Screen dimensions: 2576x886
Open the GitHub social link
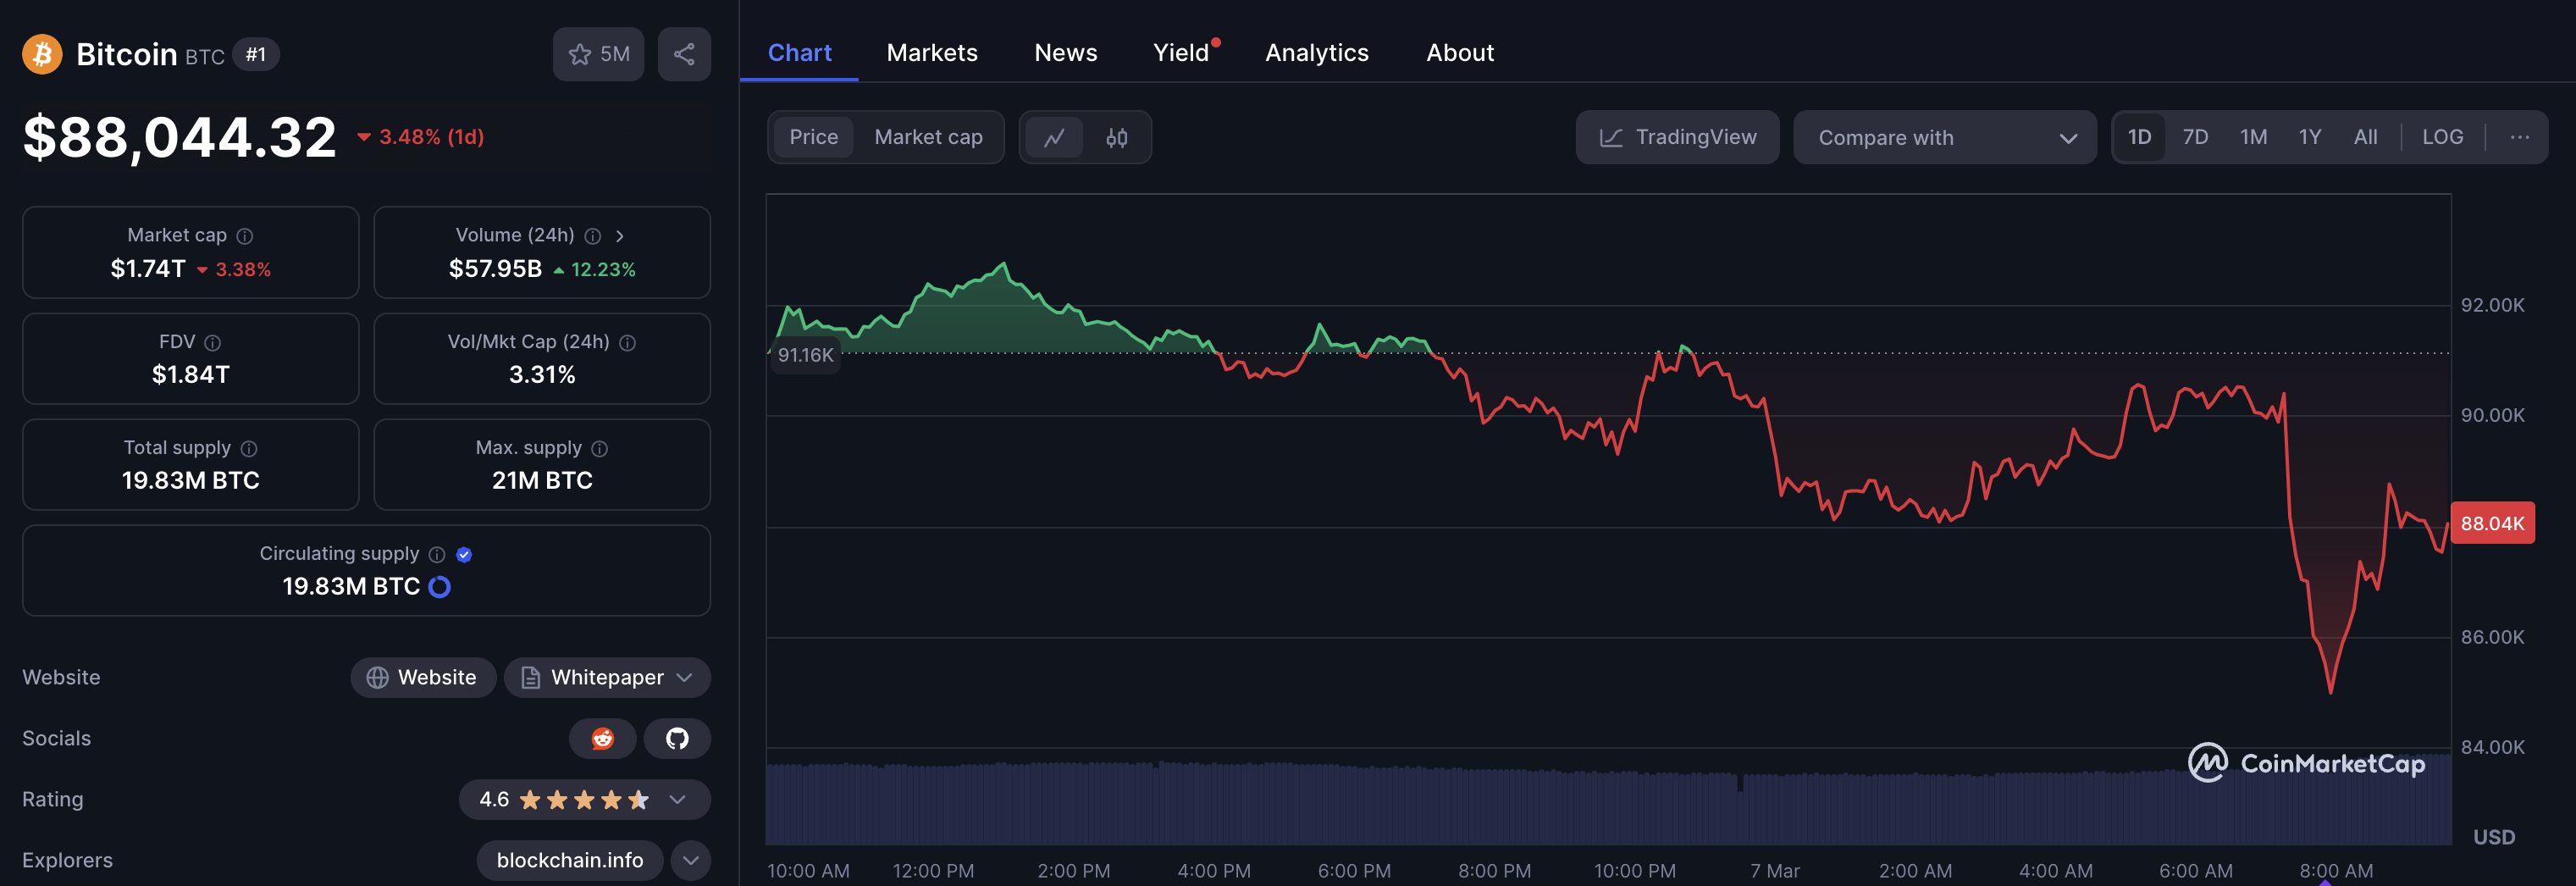677,738
